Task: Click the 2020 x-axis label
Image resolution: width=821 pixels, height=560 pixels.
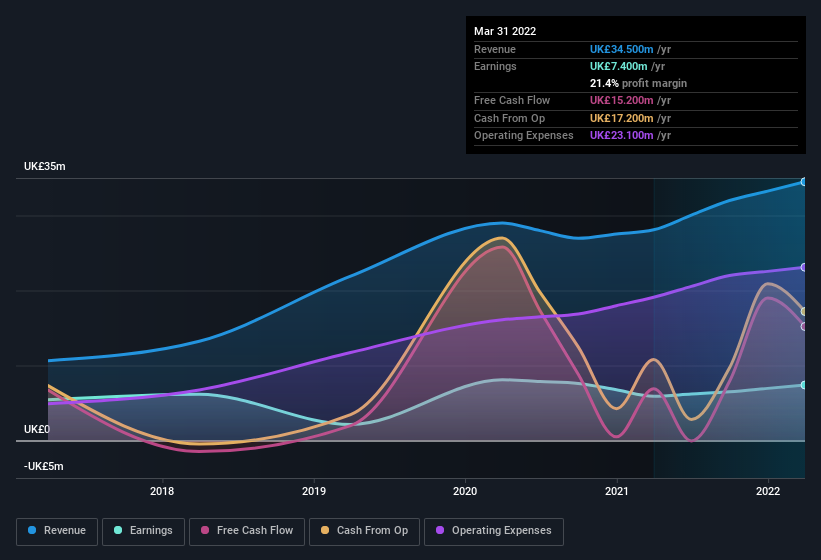Action: click(465, 491)
